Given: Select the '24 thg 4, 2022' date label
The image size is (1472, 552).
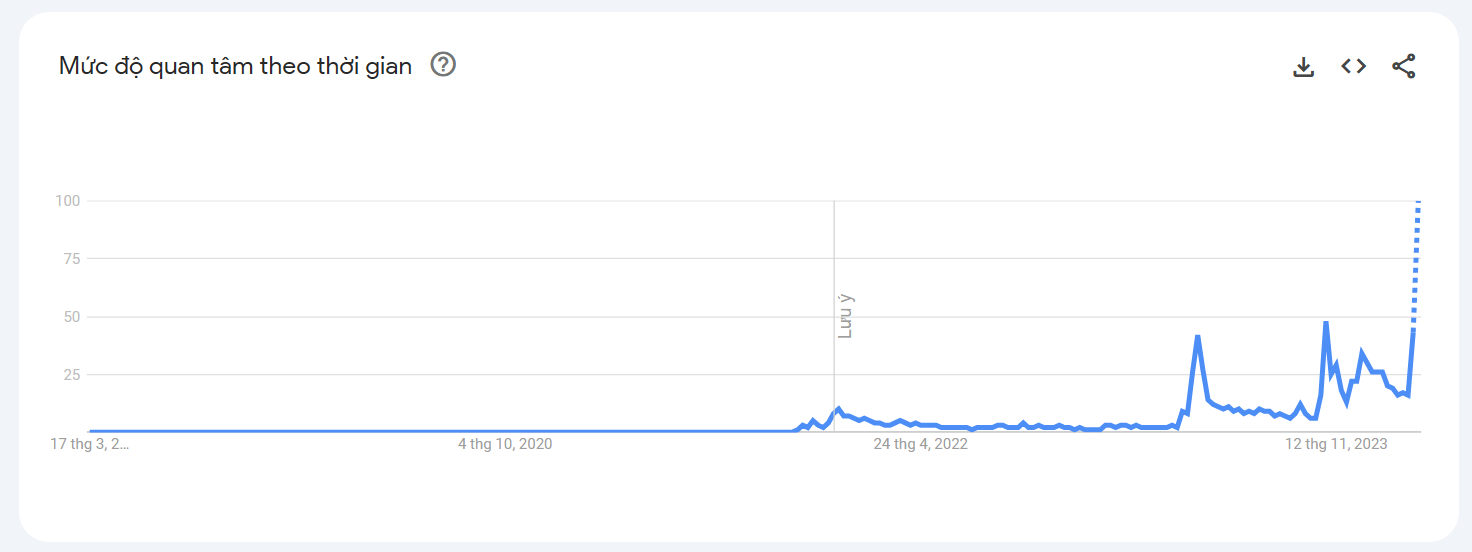Looking at the screenshot, I should [x=920, y=444].
